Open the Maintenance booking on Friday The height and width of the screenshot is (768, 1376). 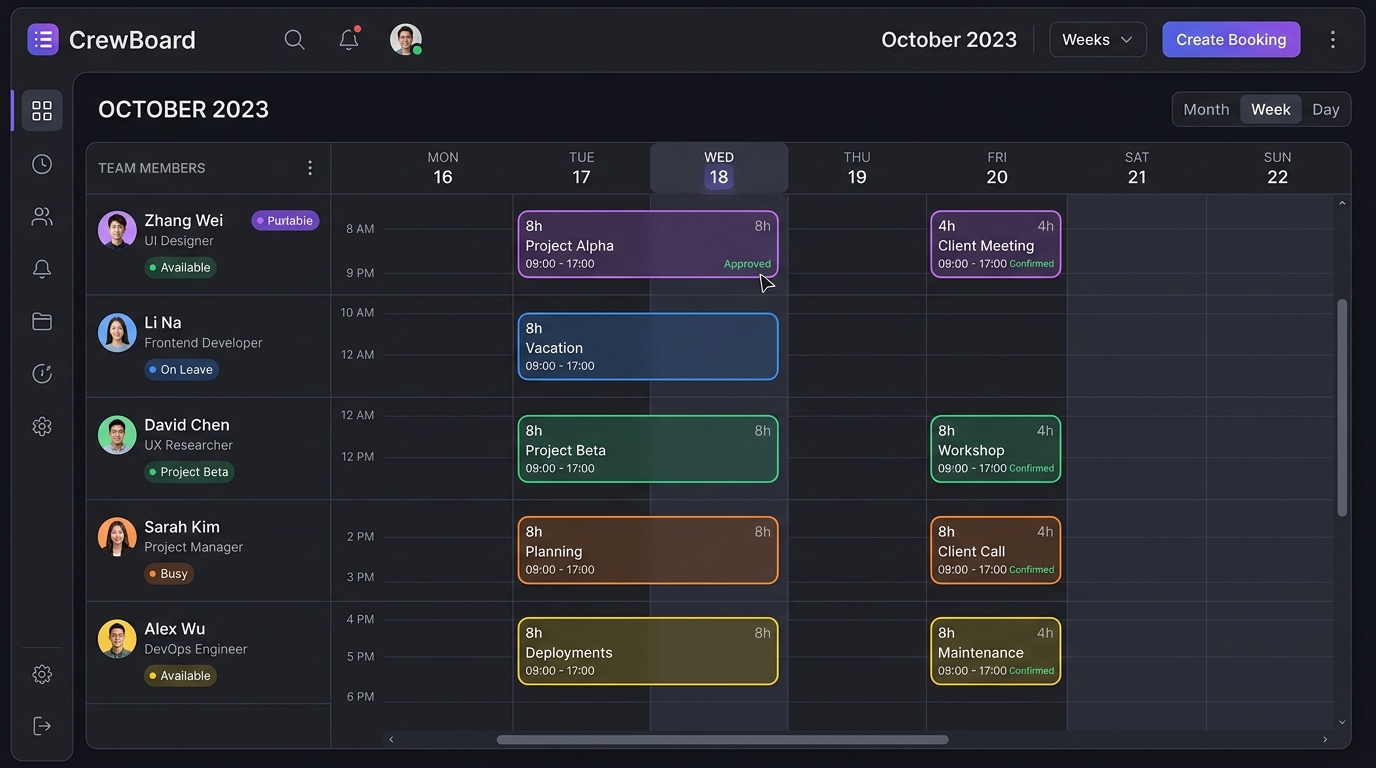point(996,651)
